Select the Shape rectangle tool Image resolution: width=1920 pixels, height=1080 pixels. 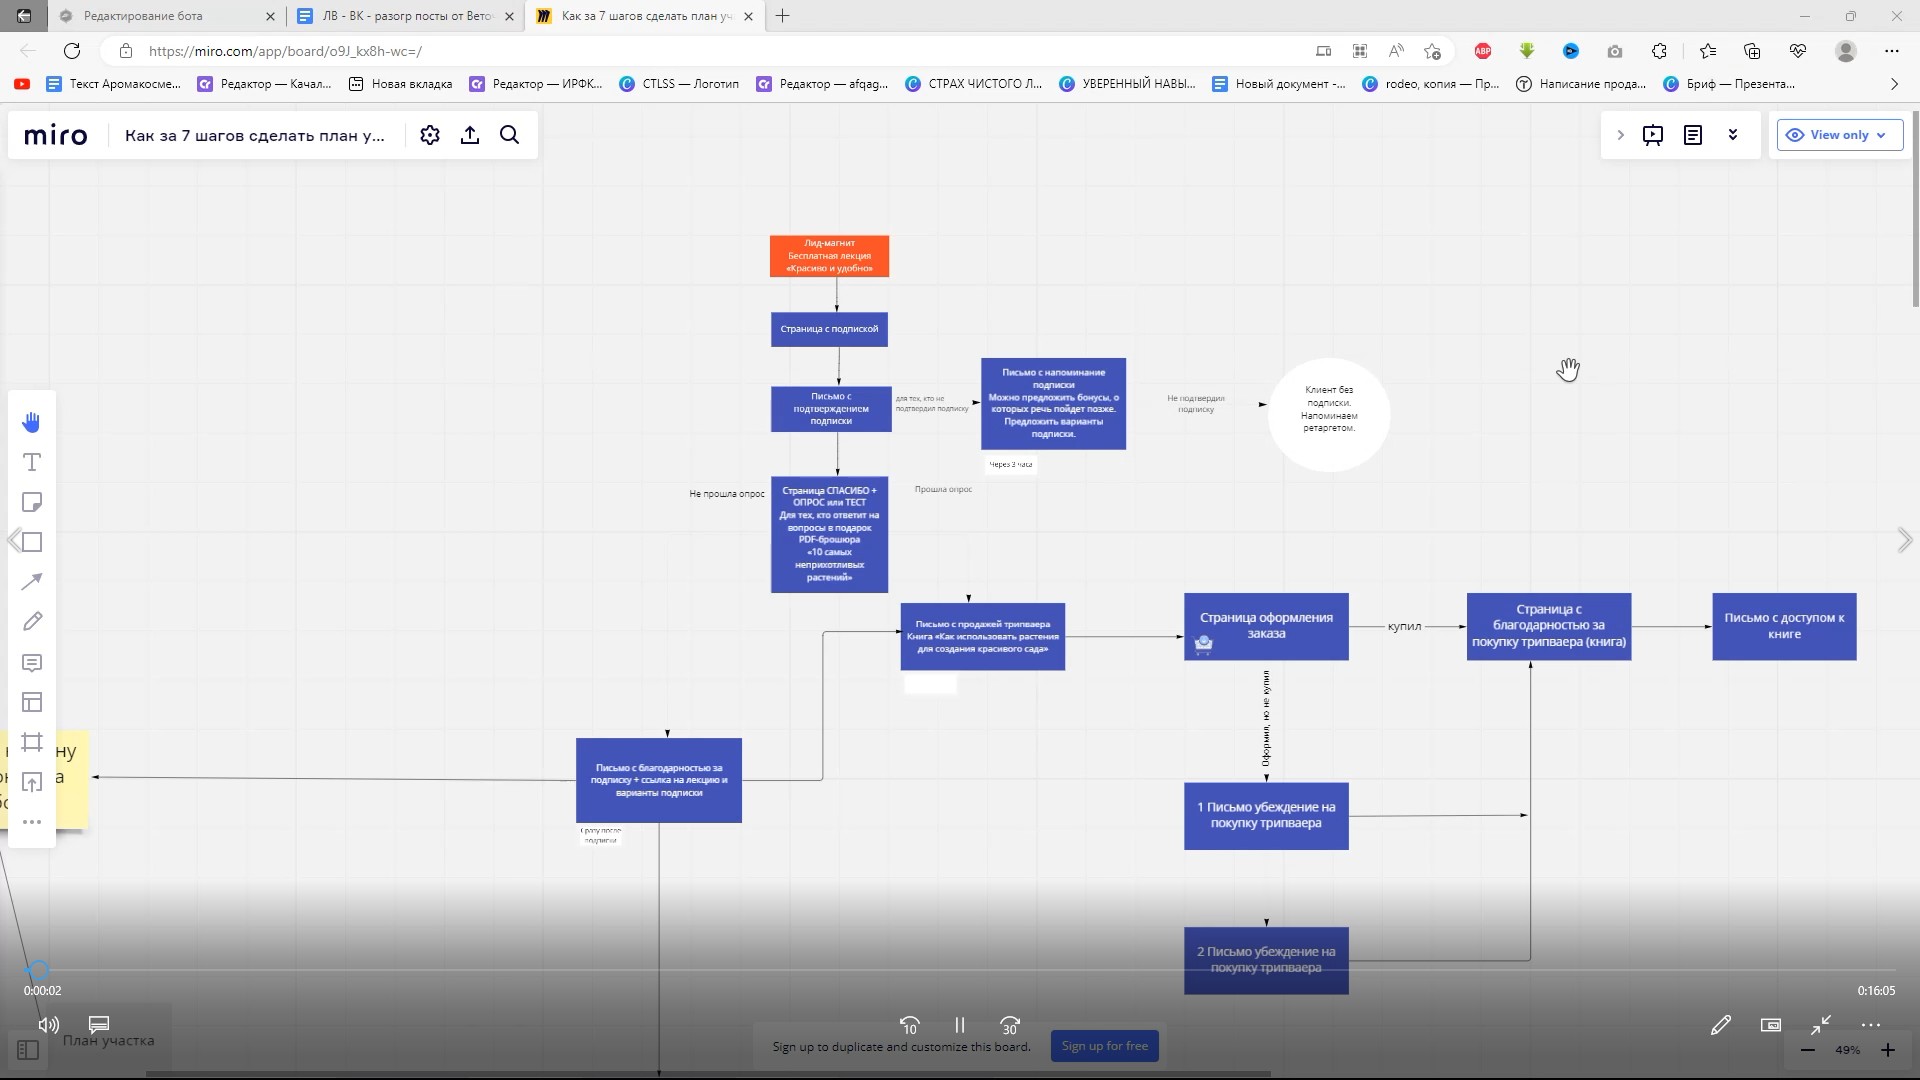coord(31,542)
